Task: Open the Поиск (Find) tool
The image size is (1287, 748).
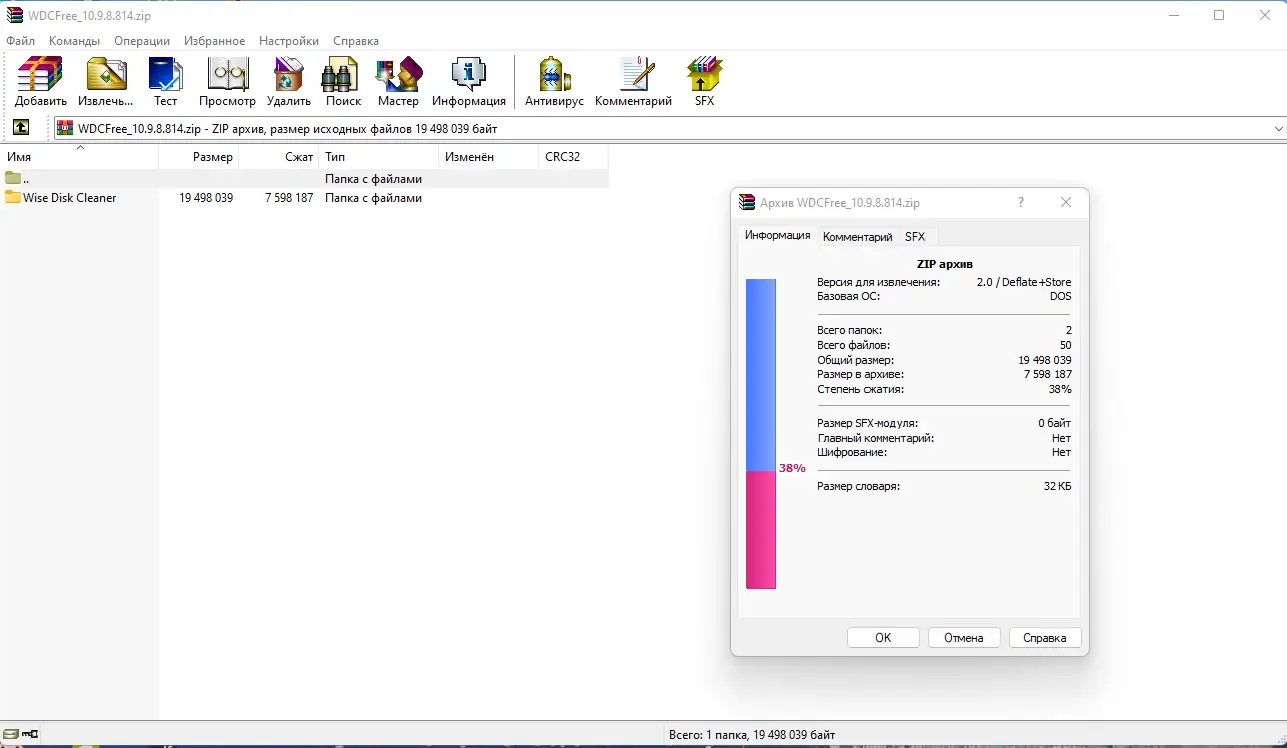Action: coord(341,80)
